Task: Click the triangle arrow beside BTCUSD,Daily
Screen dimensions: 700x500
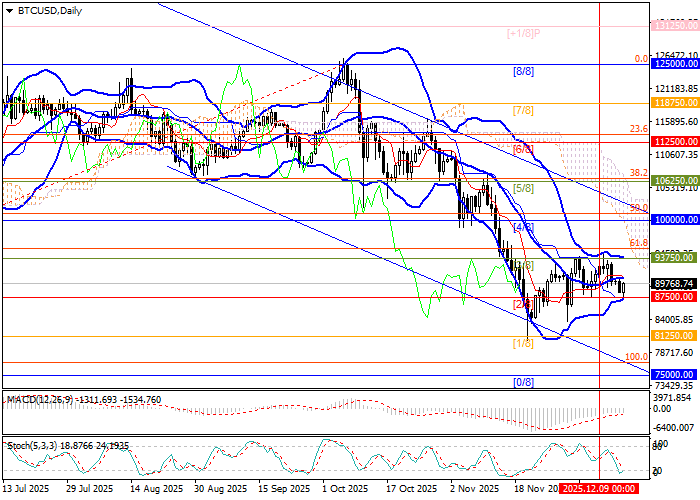Action: click(9, 10)
